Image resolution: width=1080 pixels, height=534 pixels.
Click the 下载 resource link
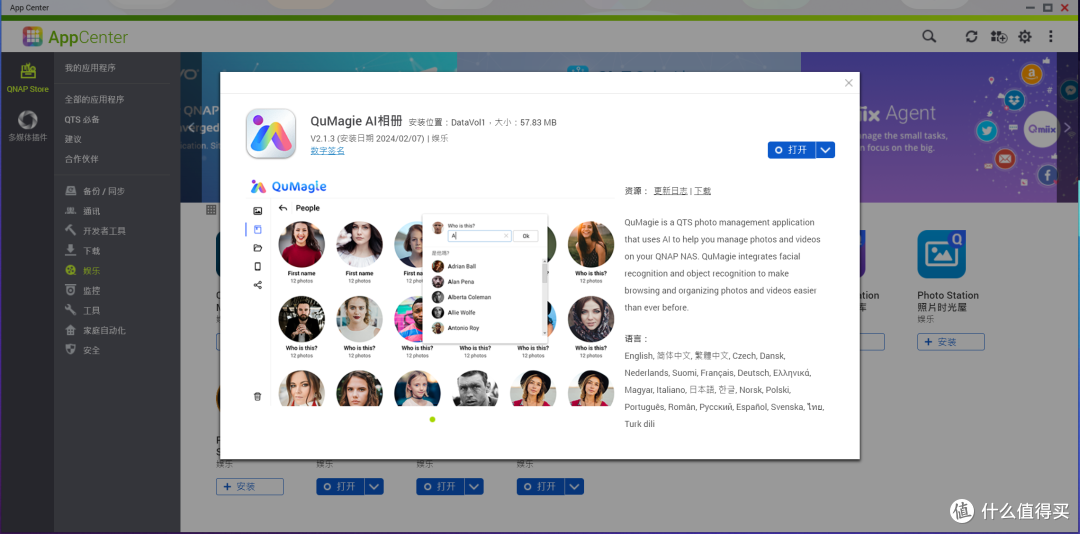(x=703, y=191)
